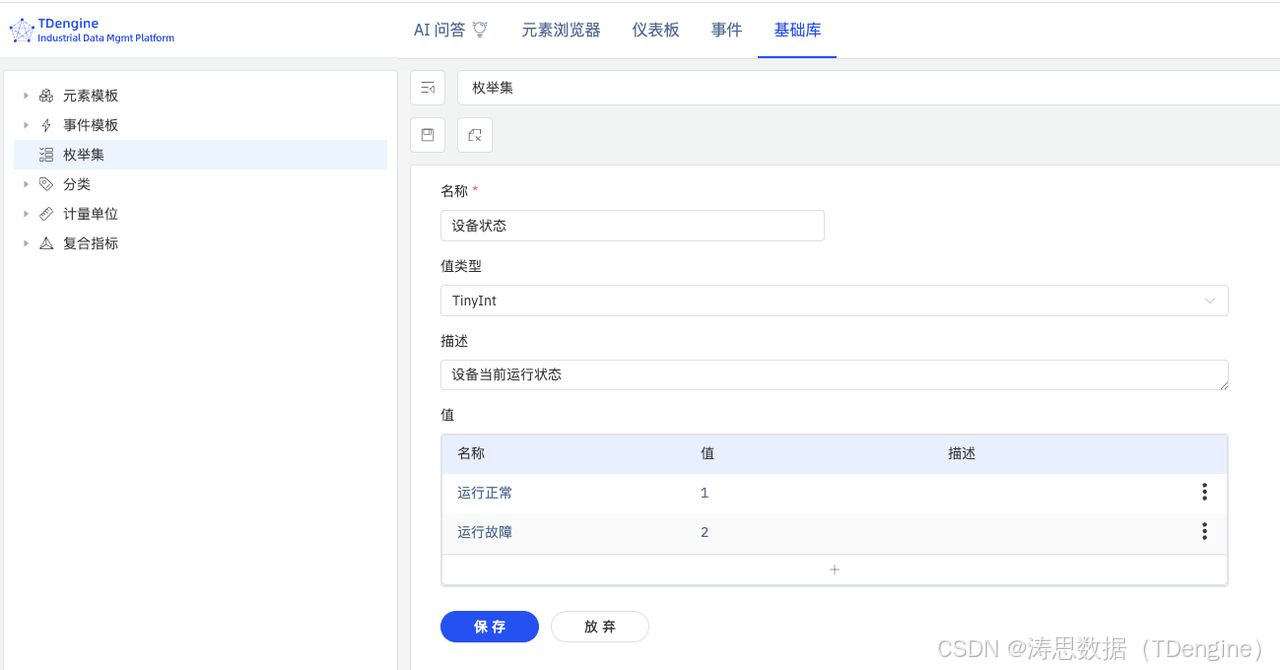Click the 描述 column header in values table

[x=962, y=453]
